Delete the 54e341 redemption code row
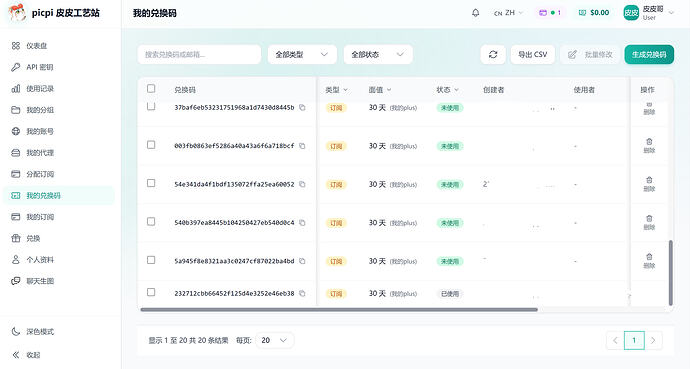Screen dimensions: 690x369 click(649, 184)
